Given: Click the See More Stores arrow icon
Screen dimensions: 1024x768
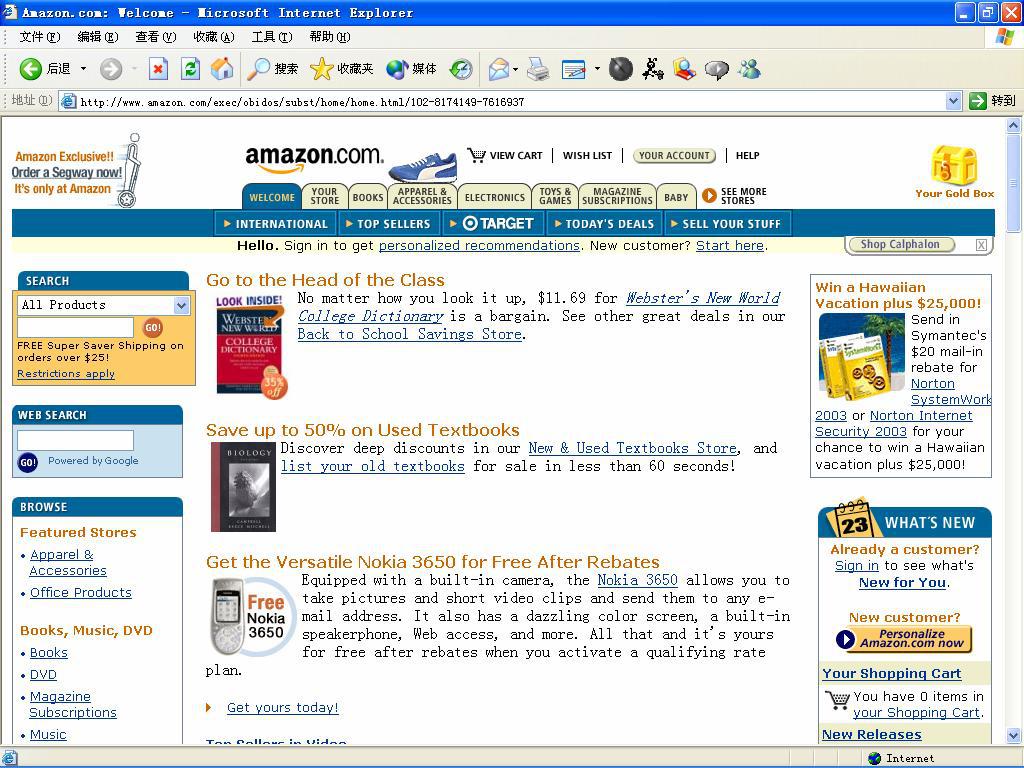Looking at the screenshot, I should click(709, 195).
